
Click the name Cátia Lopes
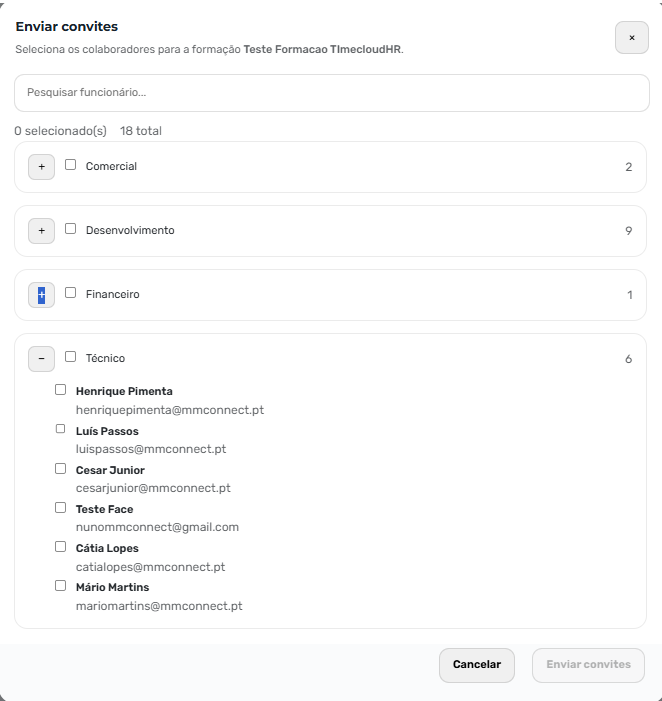pyautogui.click(x=107, y=548)
